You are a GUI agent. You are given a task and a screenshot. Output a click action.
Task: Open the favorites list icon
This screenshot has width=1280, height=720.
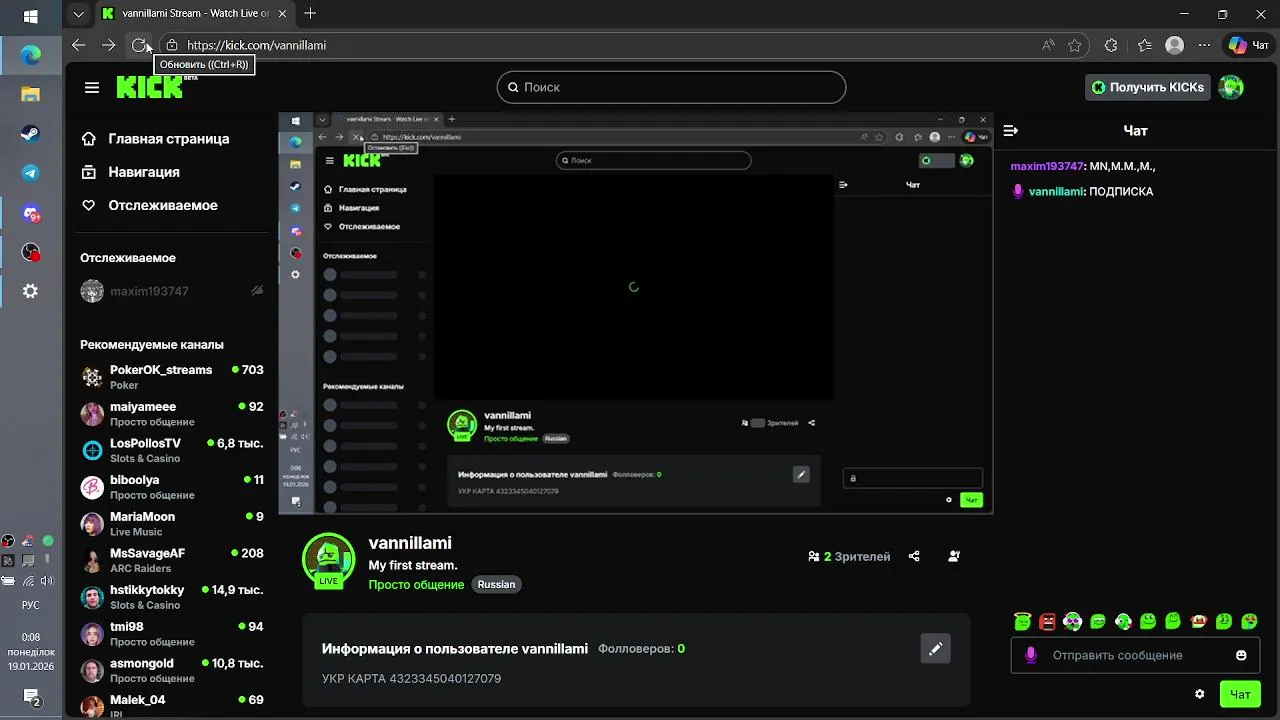pyautogui.click(x=1145, y=45)
